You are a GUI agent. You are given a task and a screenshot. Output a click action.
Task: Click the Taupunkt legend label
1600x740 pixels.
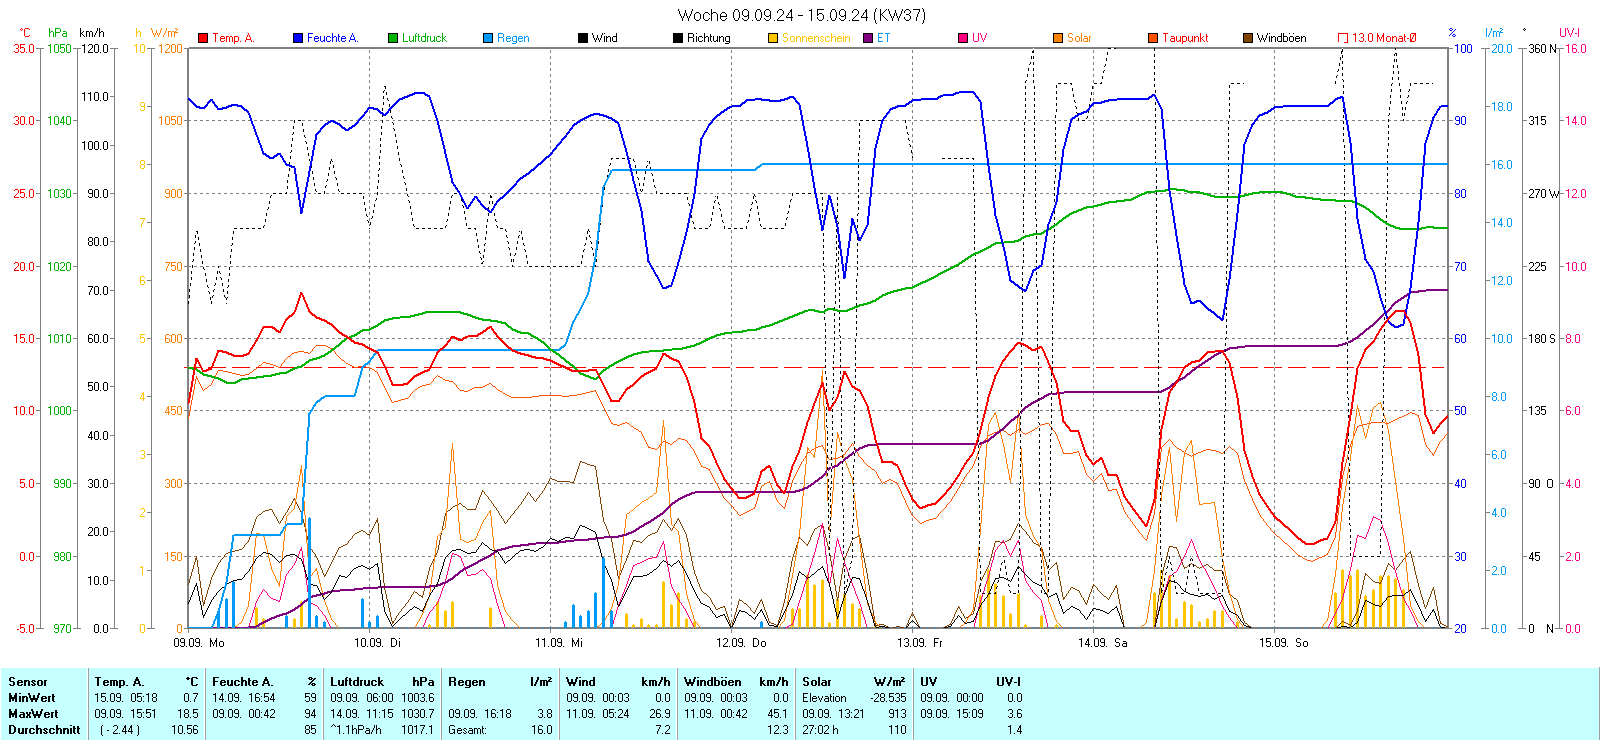(x=1185, y=38)
